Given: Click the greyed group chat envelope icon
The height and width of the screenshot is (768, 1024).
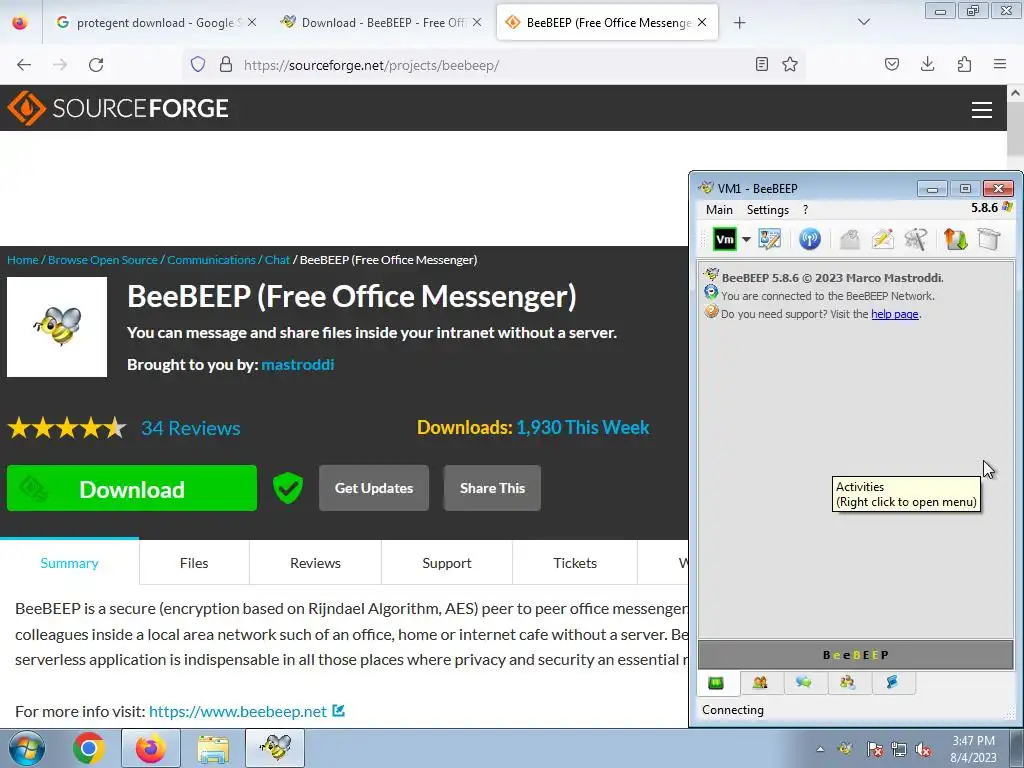Looking at the screenshot, I should point(849,239).
